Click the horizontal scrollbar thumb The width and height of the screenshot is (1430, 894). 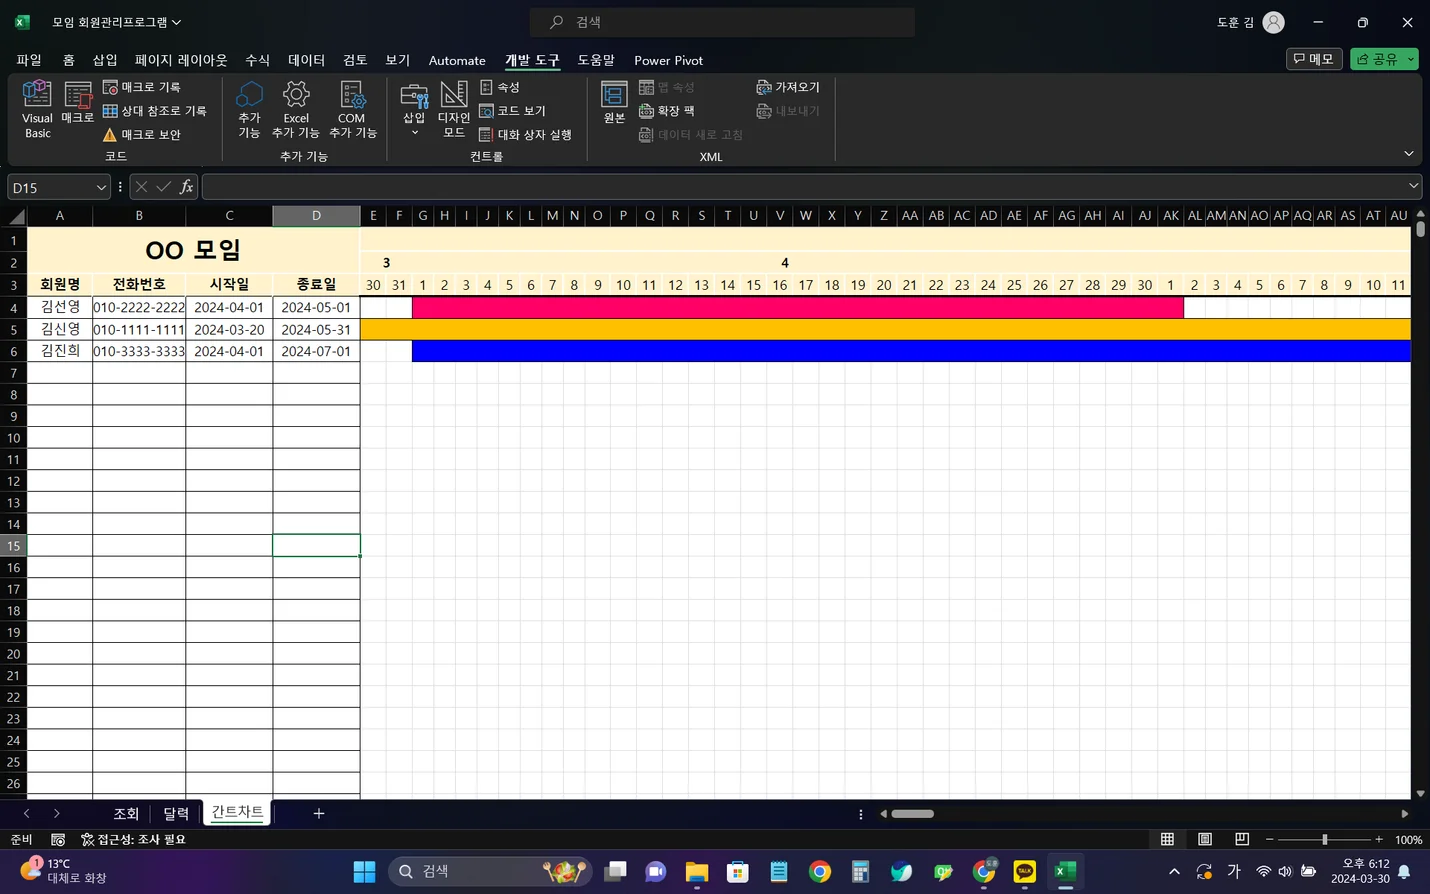point(912,814)
